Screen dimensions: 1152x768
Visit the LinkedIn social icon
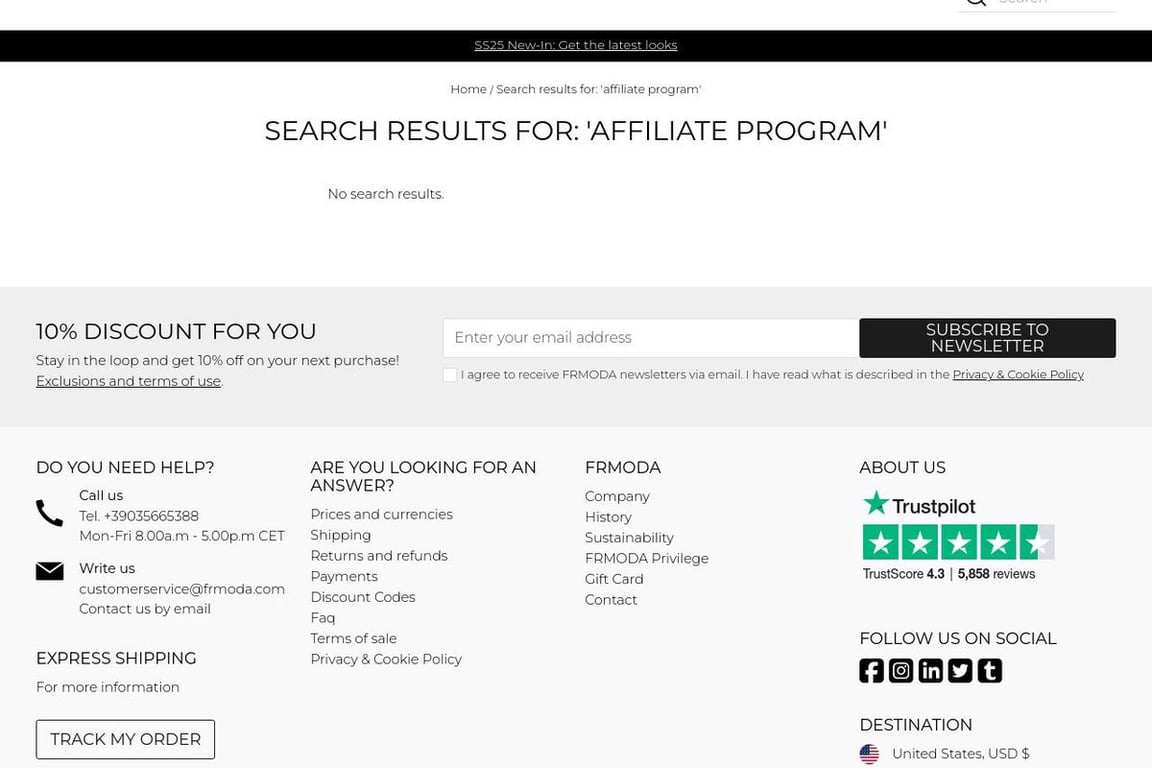point(930,671)
